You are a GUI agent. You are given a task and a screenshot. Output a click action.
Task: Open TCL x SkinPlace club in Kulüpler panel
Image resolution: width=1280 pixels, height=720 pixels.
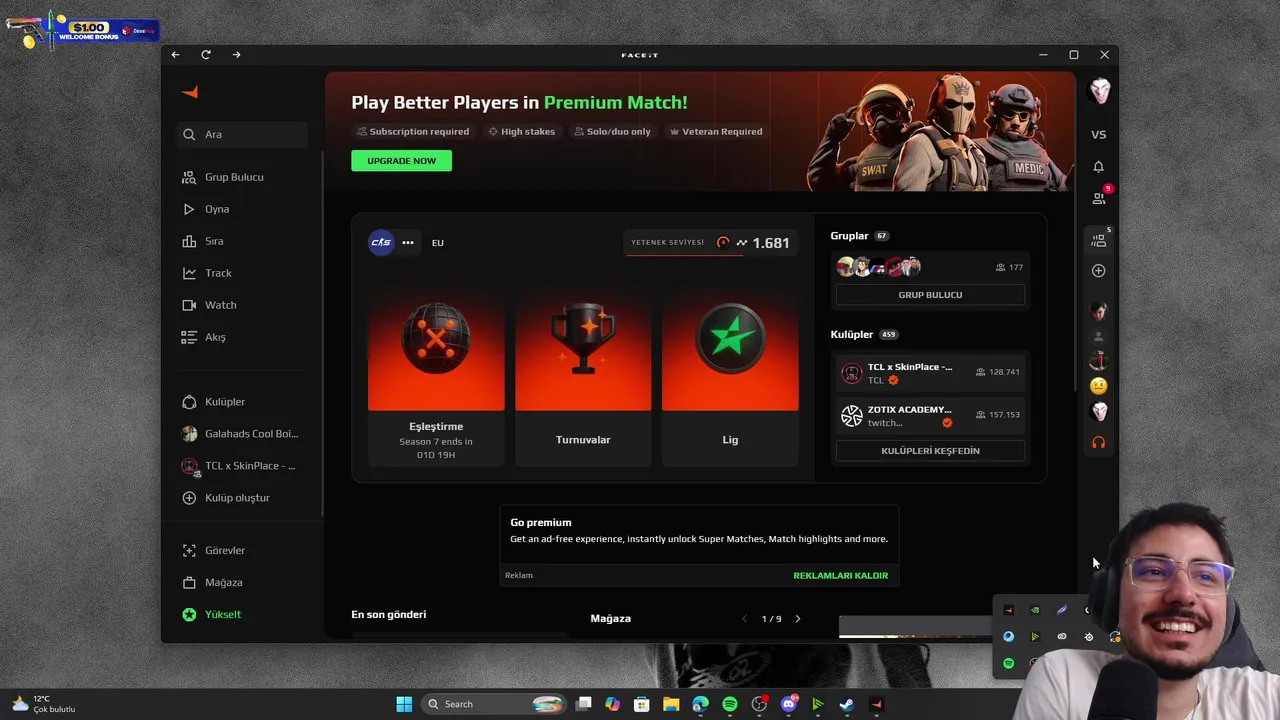tap(930, 373)
